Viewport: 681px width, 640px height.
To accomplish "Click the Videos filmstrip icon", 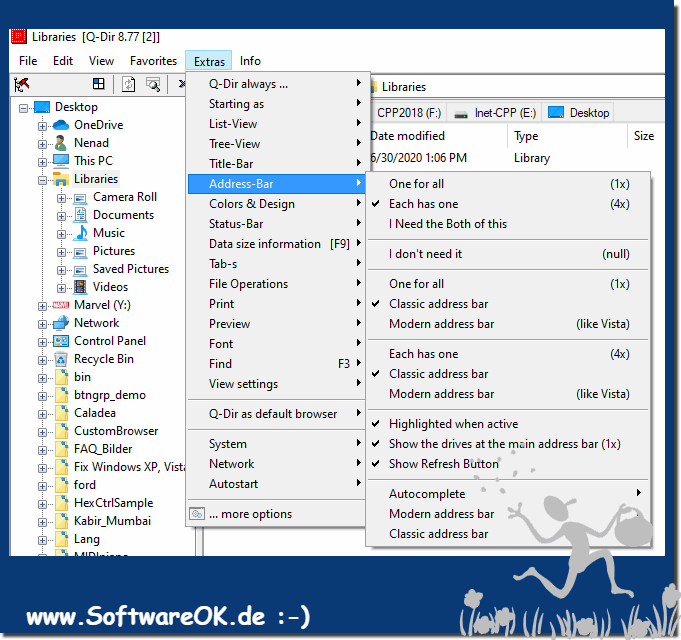I will [x=80, y=287].
